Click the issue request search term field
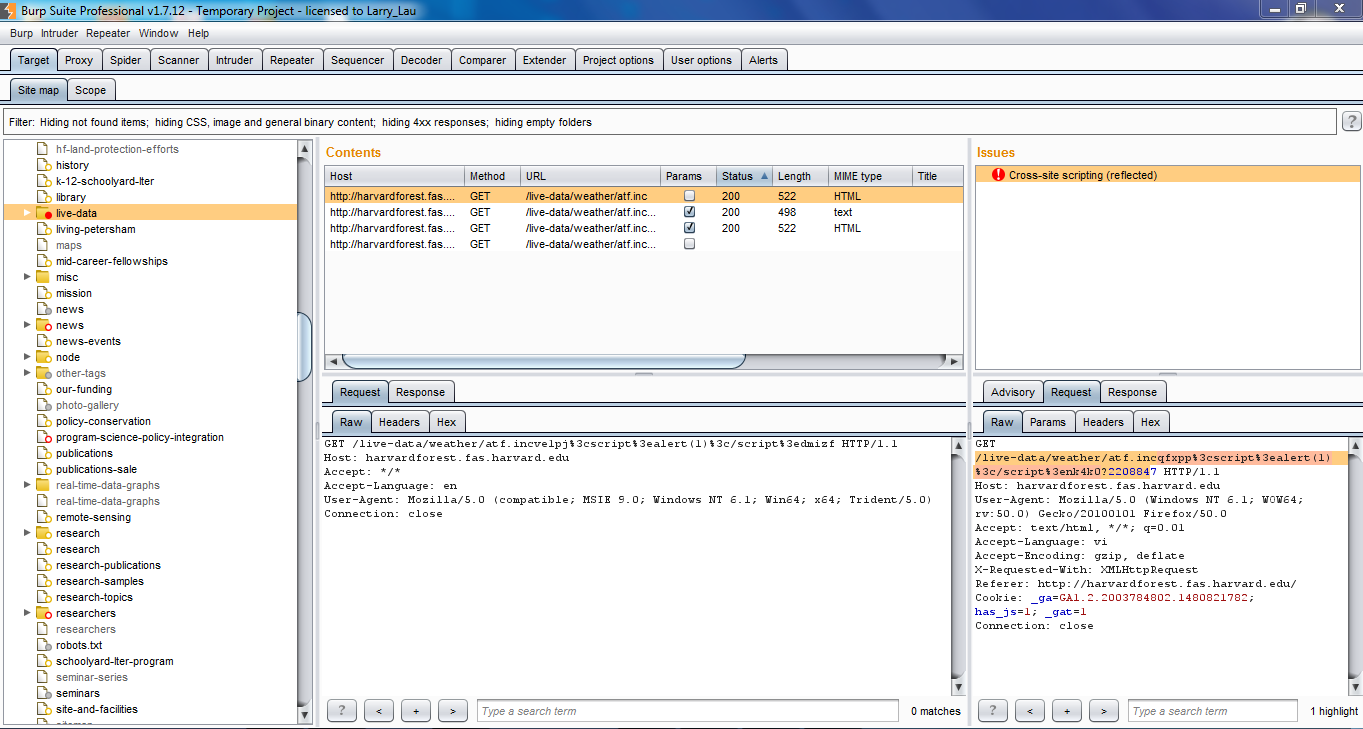 coord(1213,711)
